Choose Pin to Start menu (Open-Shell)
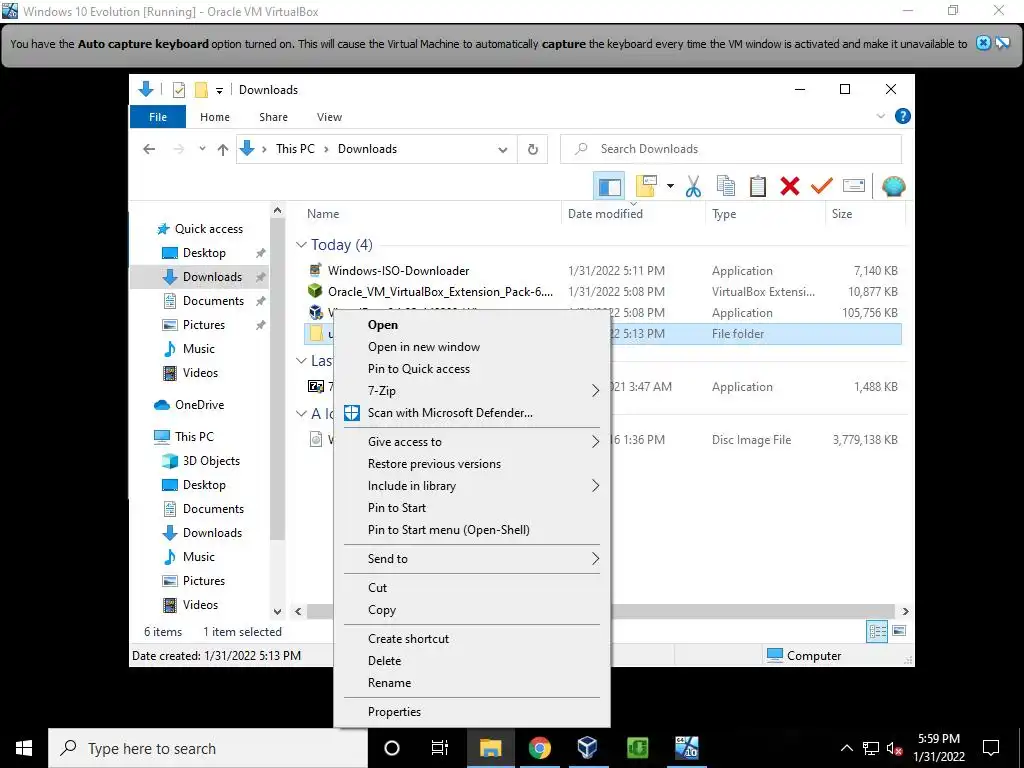Viewport: 1024px width, 768px height. pyautogui.click(x=472, y=530)
